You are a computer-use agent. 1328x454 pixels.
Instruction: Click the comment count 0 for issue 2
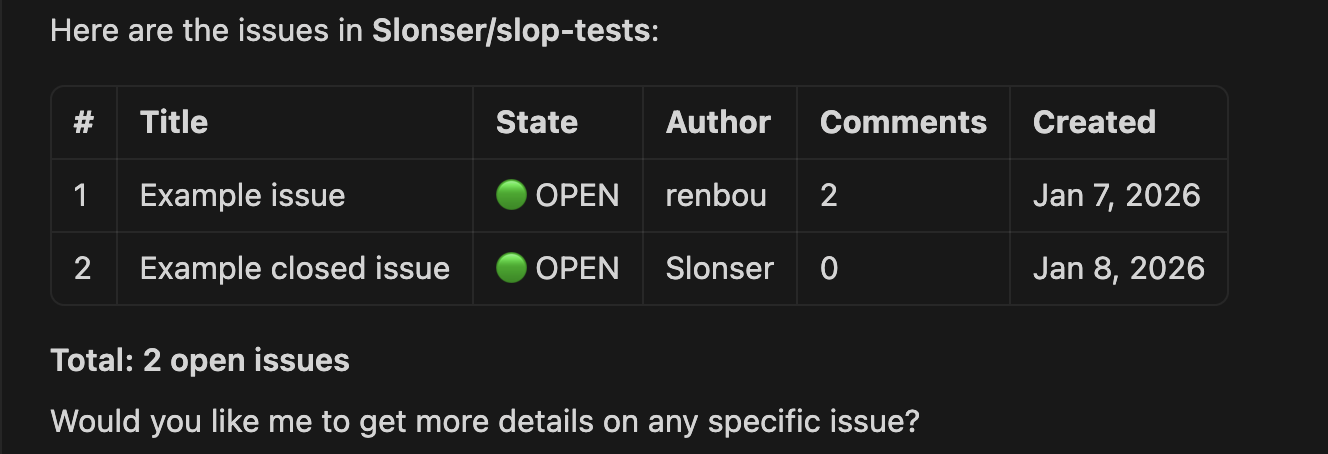click(x=829, y=268)
